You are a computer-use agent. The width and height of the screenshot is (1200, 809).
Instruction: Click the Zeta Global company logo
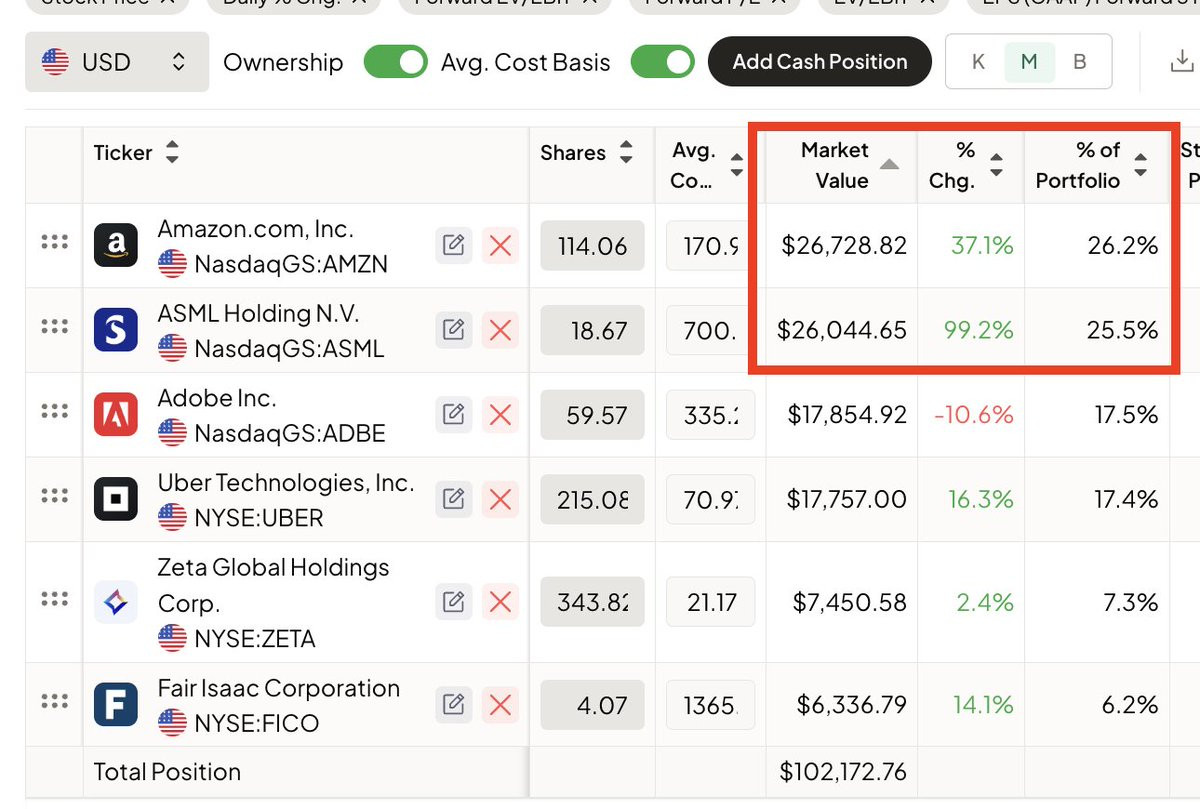[116, 602]
